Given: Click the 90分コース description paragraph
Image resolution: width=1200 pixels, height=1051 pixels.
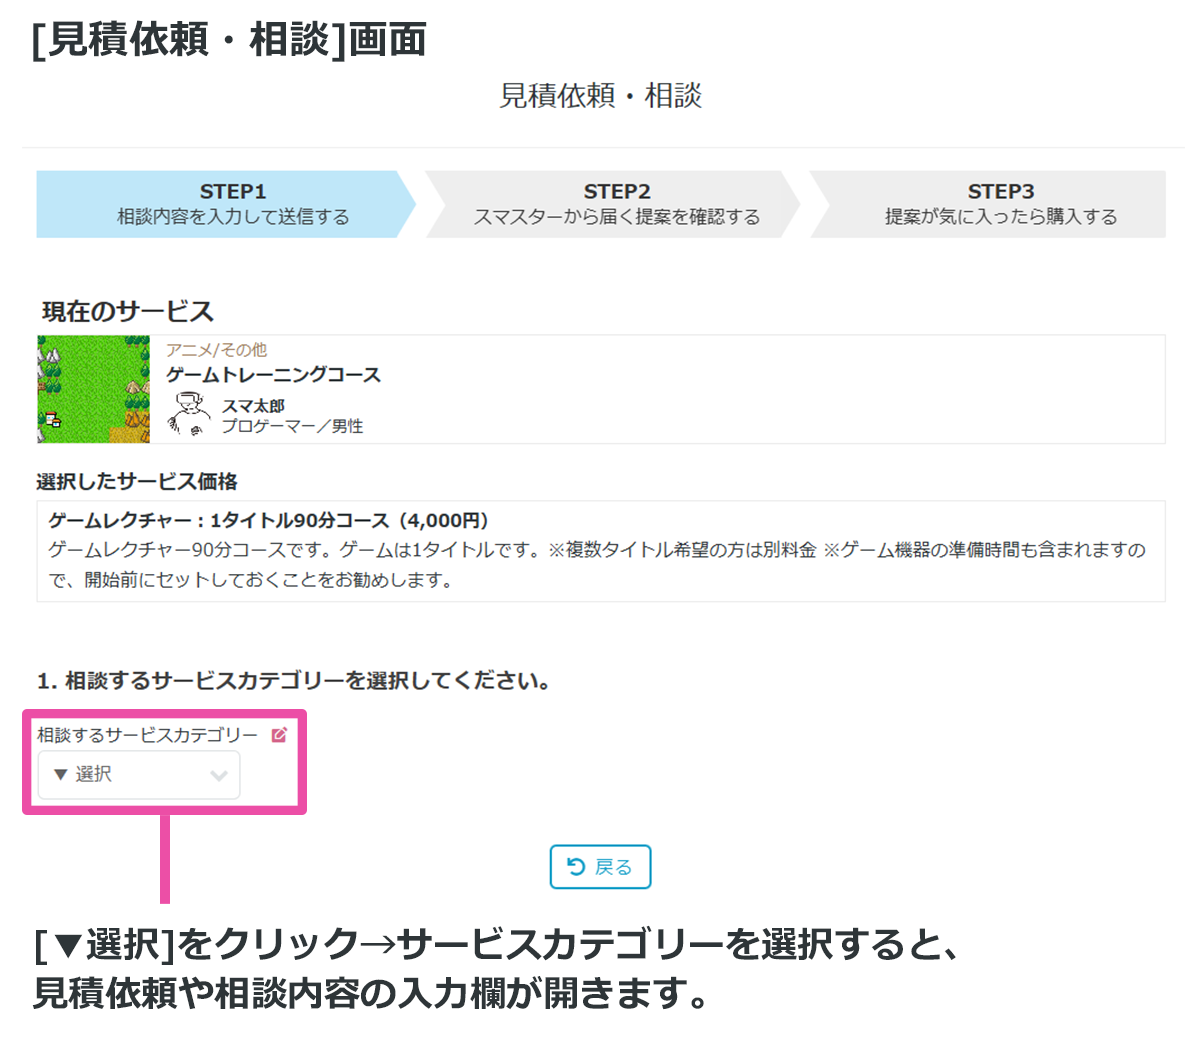Looking at the screenshot, I should 596,564.
